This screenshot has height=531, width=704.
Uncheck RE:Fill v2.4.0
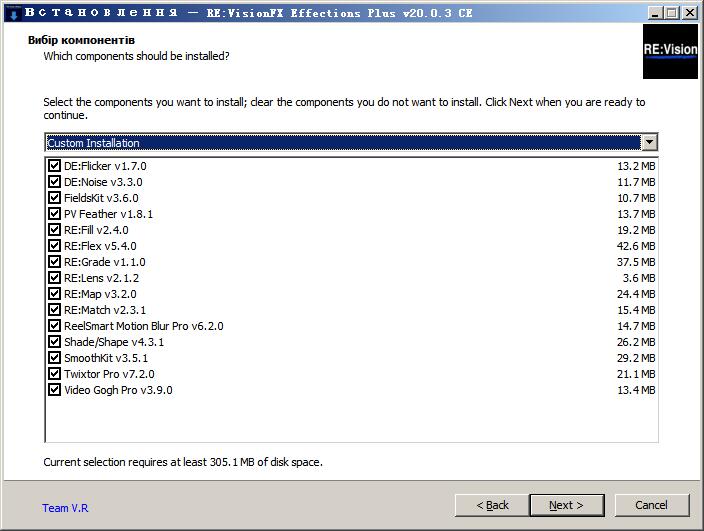click(x=54, y=230)
